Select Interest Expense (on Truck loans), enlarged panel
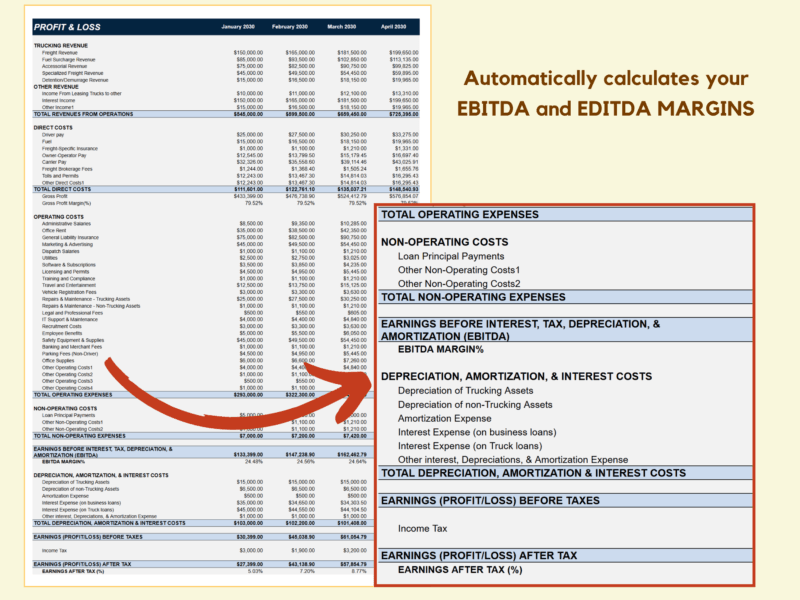 point(470,446)
